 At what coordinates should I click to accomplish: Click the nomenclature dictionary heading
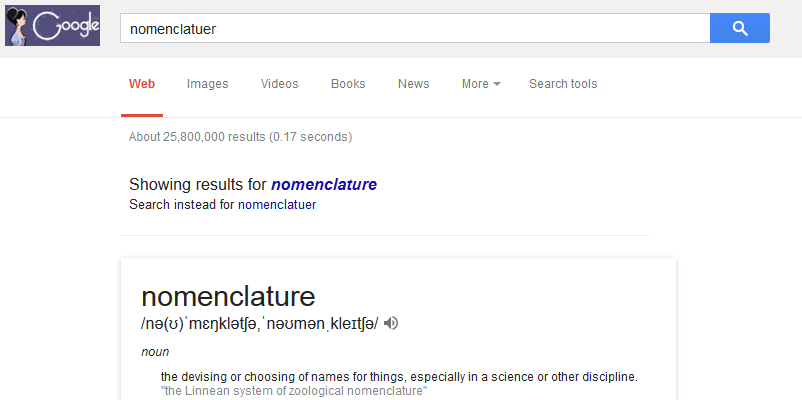point(228,296)
